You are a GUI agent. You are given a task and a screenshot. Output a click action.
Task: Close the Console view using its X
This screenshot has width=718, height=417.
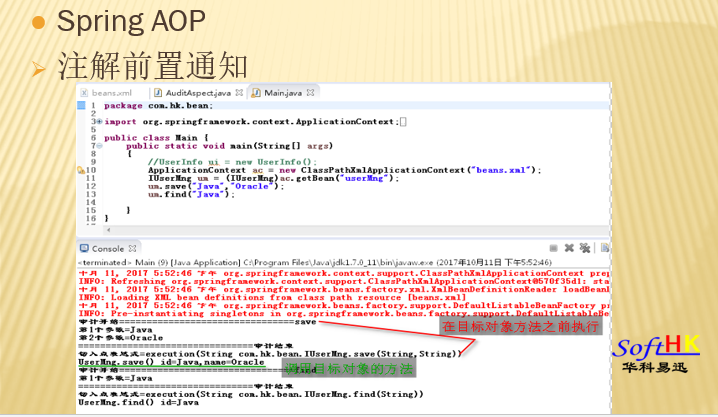point(132,248)
